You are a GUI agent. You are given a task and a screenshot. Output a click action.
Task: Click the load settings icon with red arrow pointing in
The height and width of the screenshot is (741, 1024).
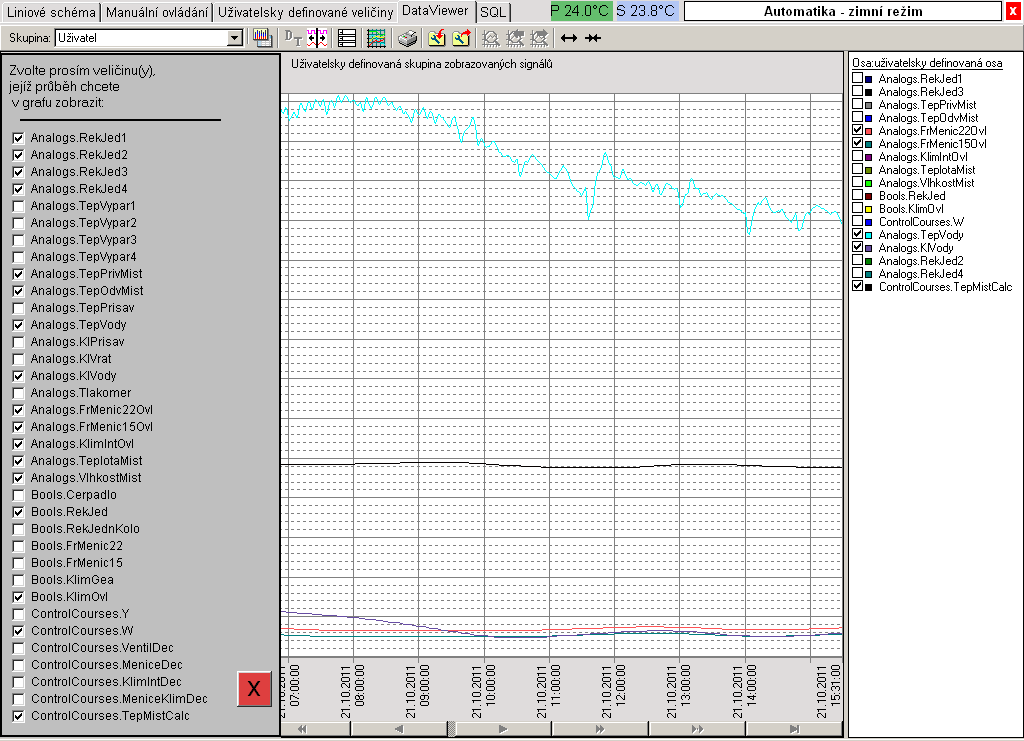[x=437, y=38]
